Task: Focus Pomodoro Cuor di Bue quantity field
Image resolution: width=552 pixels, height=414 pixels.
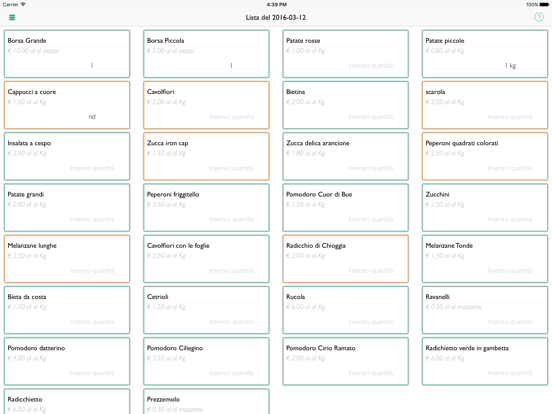Action: point(371,219)
